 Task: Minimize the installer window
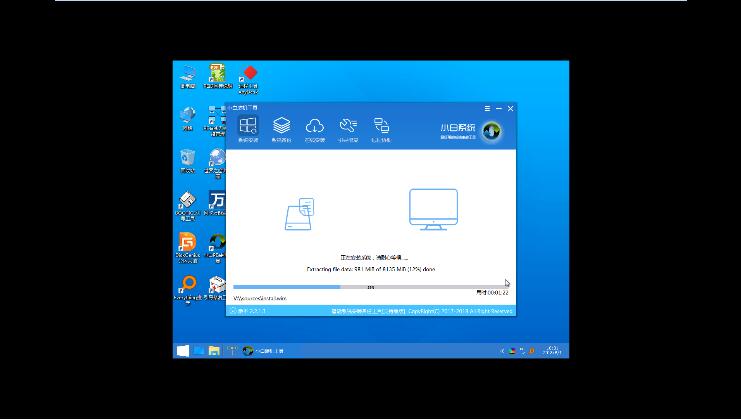[x=499, y=108]
